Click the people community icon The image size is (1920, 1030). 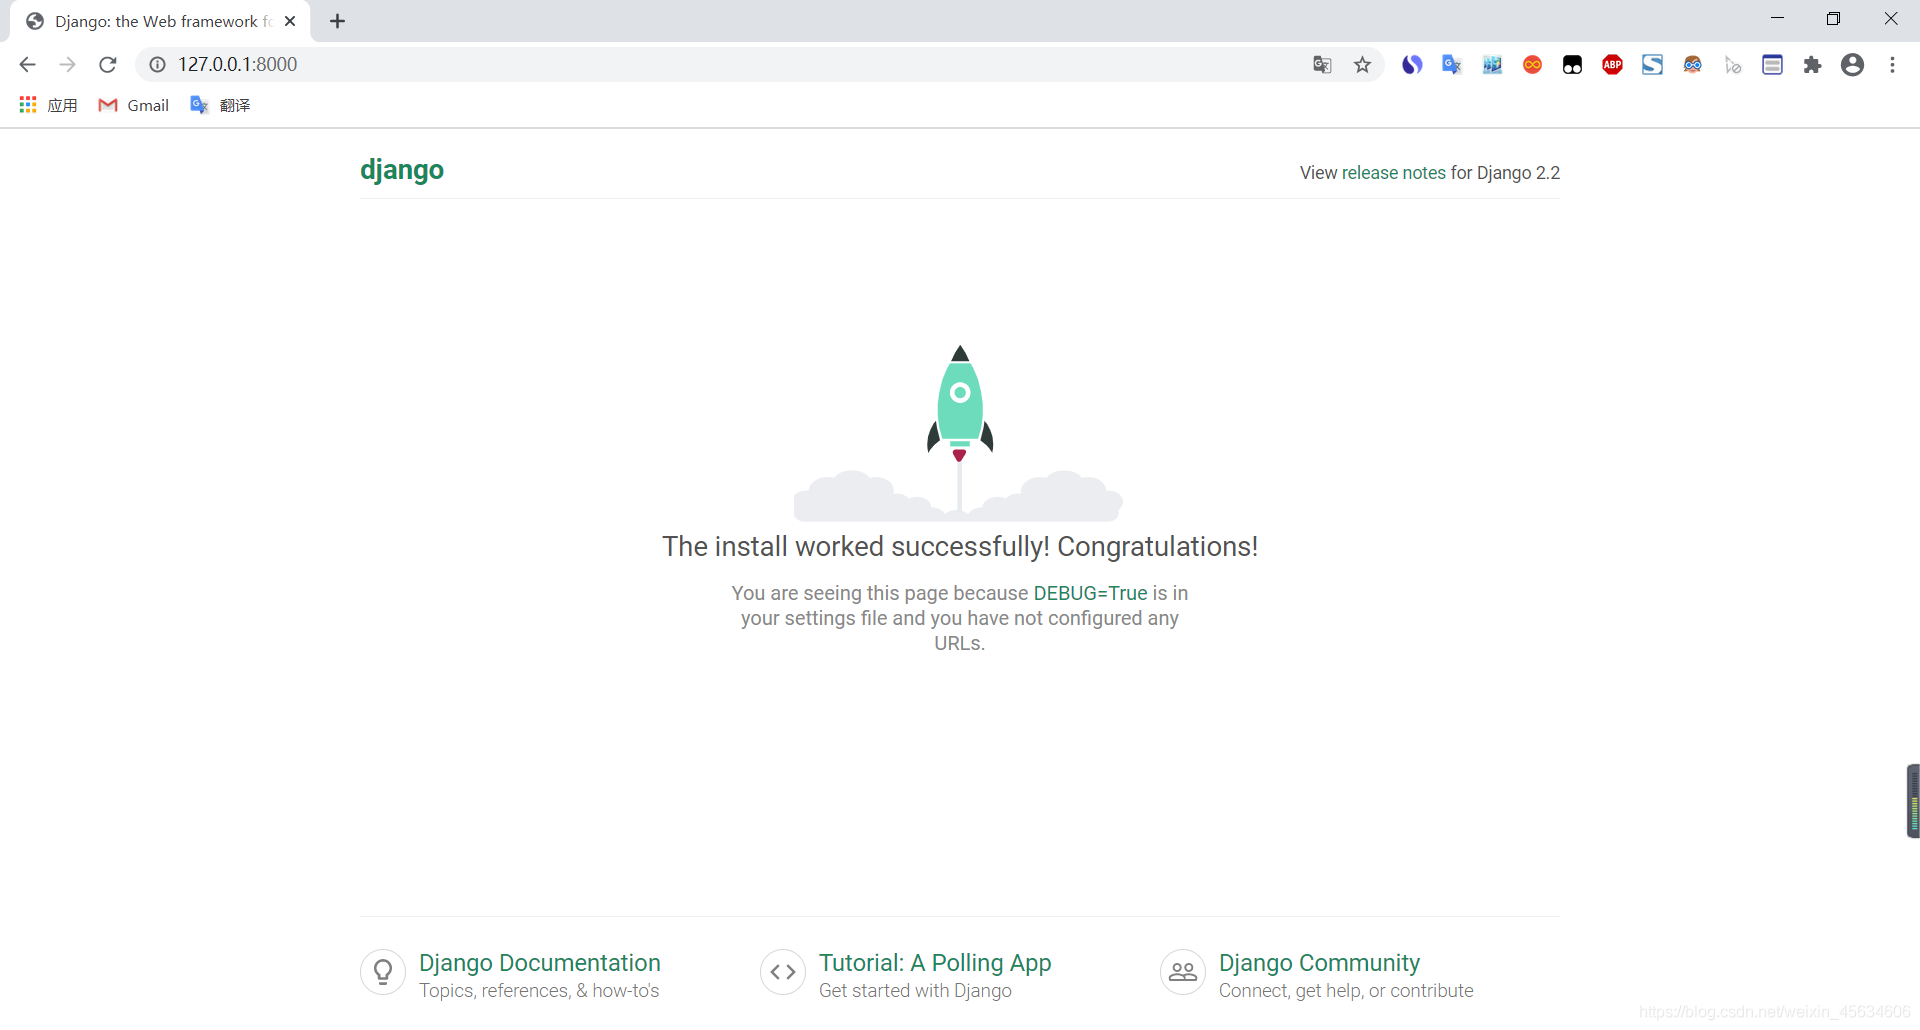click(x=1183, y=972)
